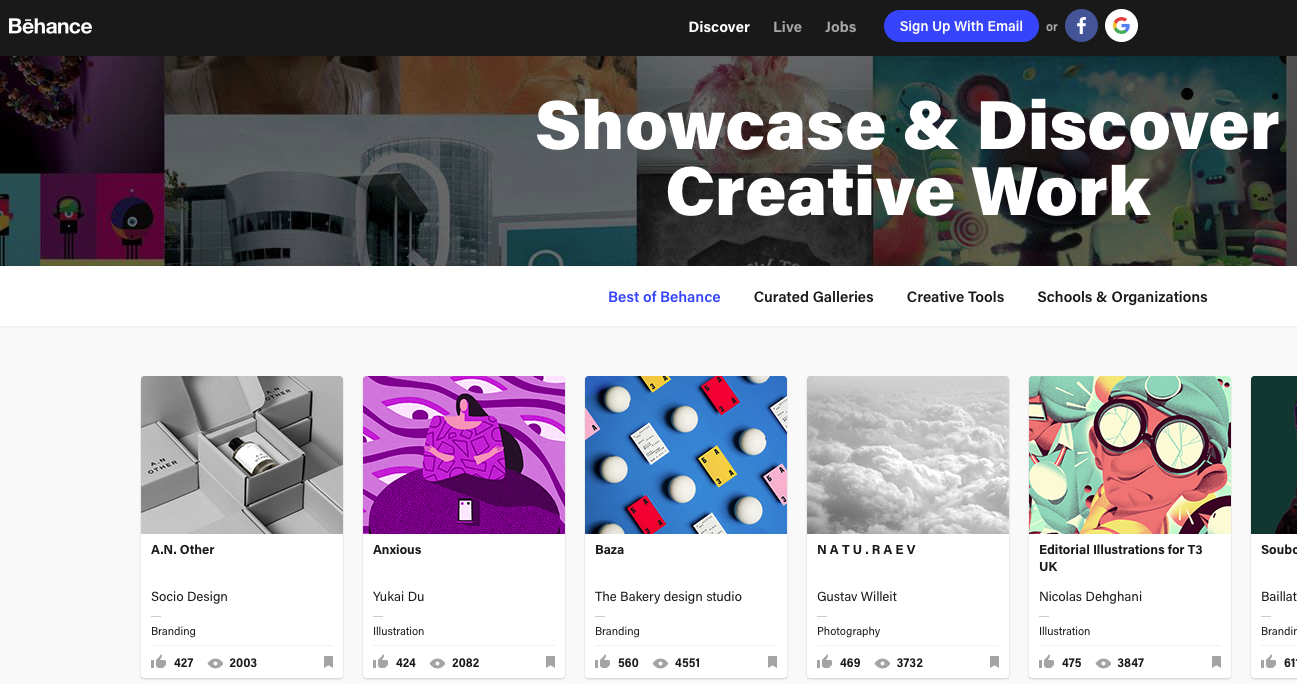Open Schools & Organizations section

[x=1122, y=297]
